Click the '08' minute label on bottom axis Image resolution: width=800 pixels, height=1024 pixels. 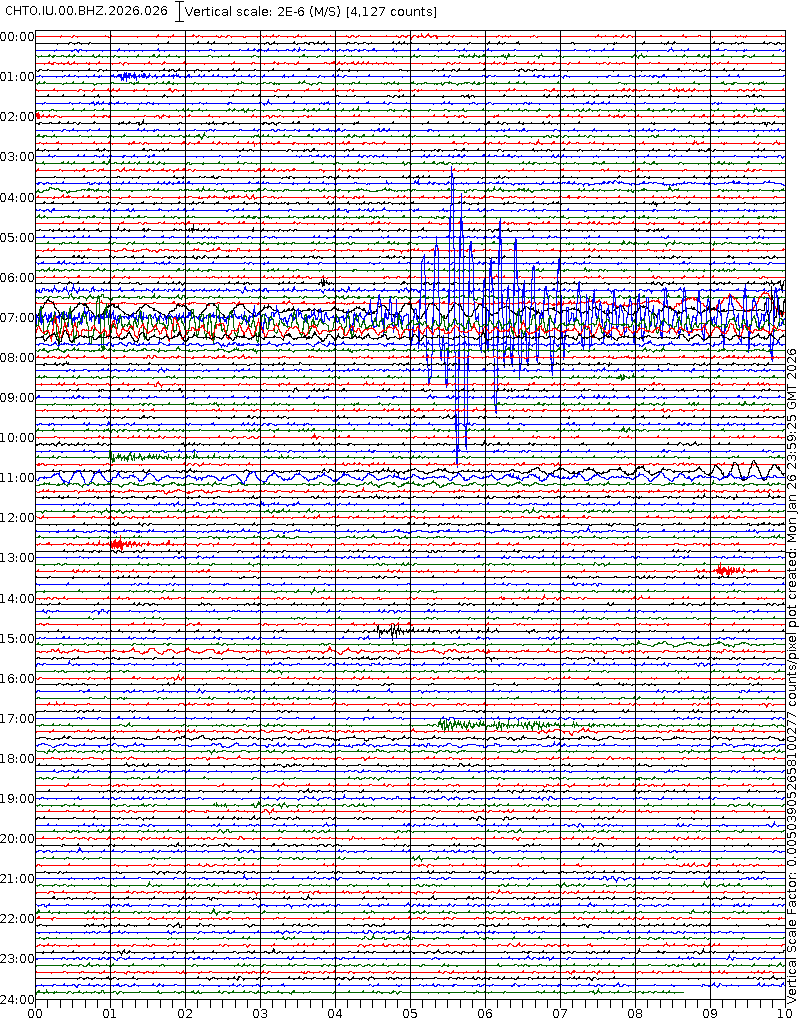point(635,1013)
